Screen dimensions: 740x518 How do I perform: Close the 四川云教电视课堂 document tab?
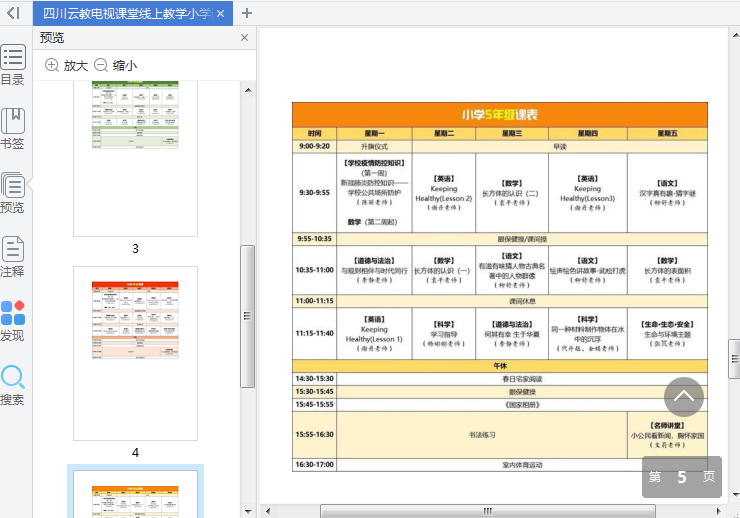click(x=221, y=14)
